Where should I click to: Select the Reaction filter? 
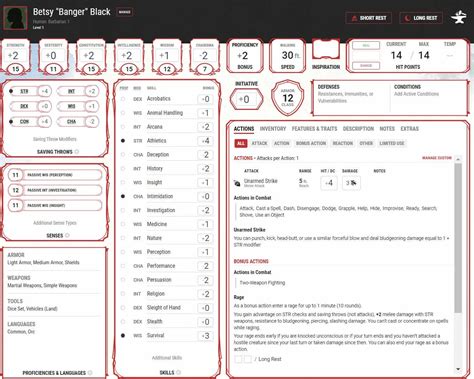(342, 143)
